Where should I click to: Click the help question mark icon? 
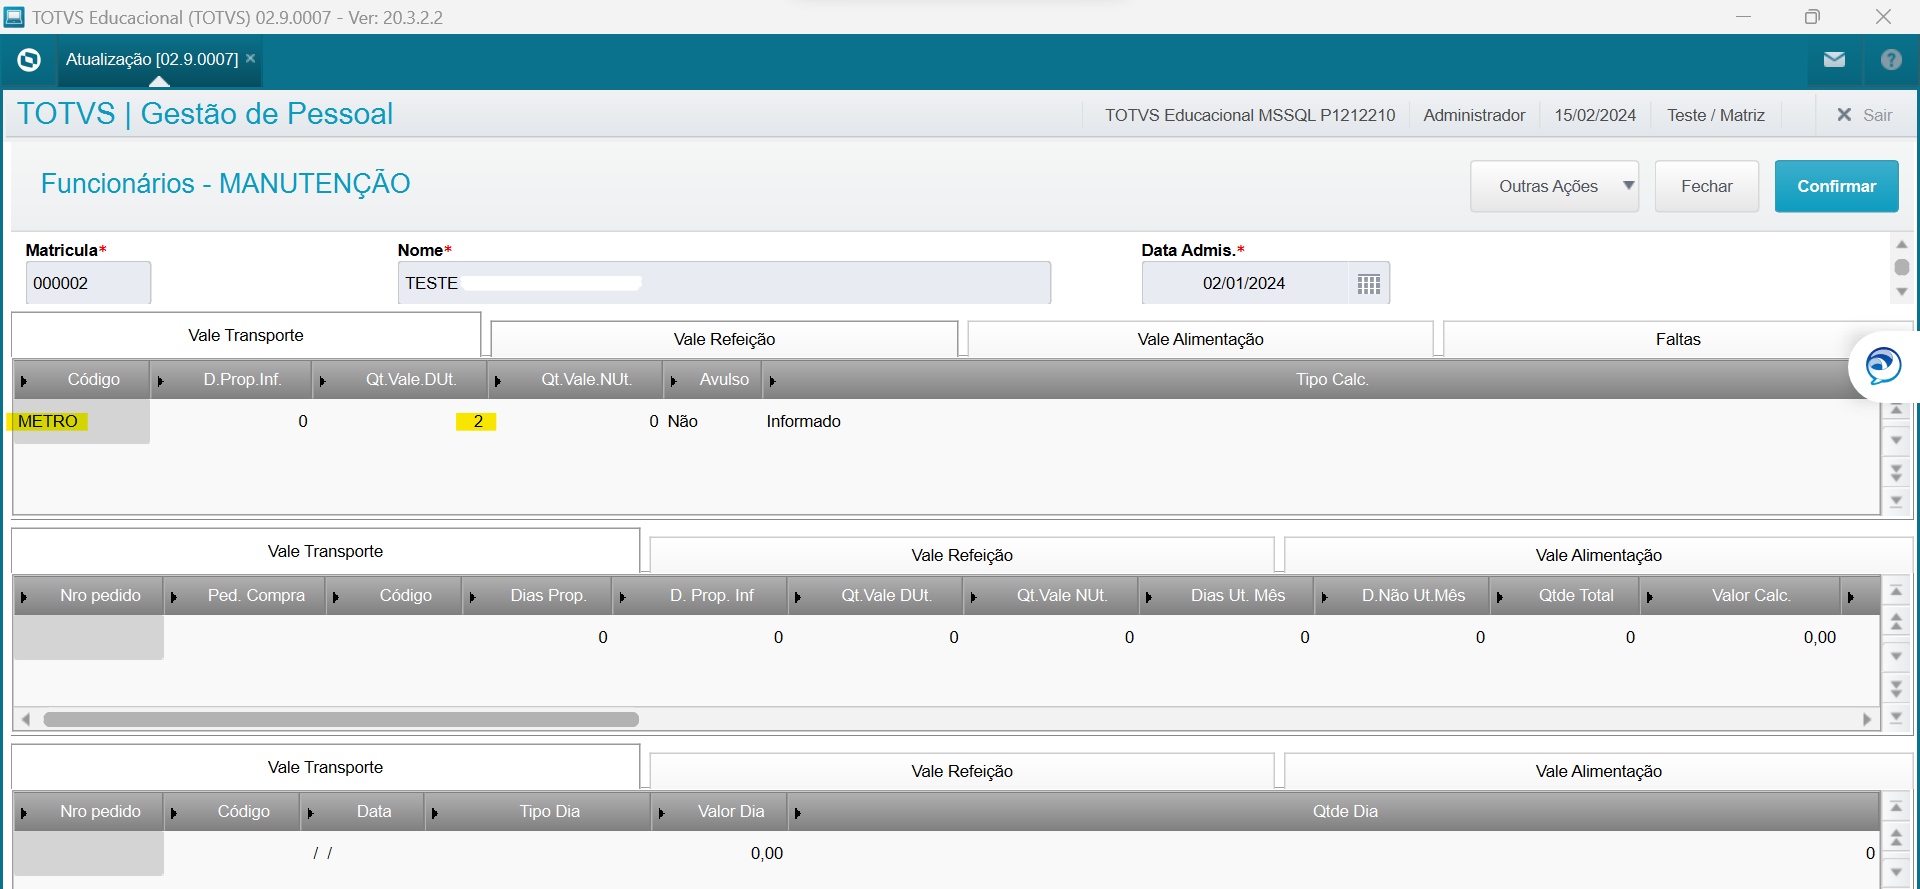coord(1890,60)
